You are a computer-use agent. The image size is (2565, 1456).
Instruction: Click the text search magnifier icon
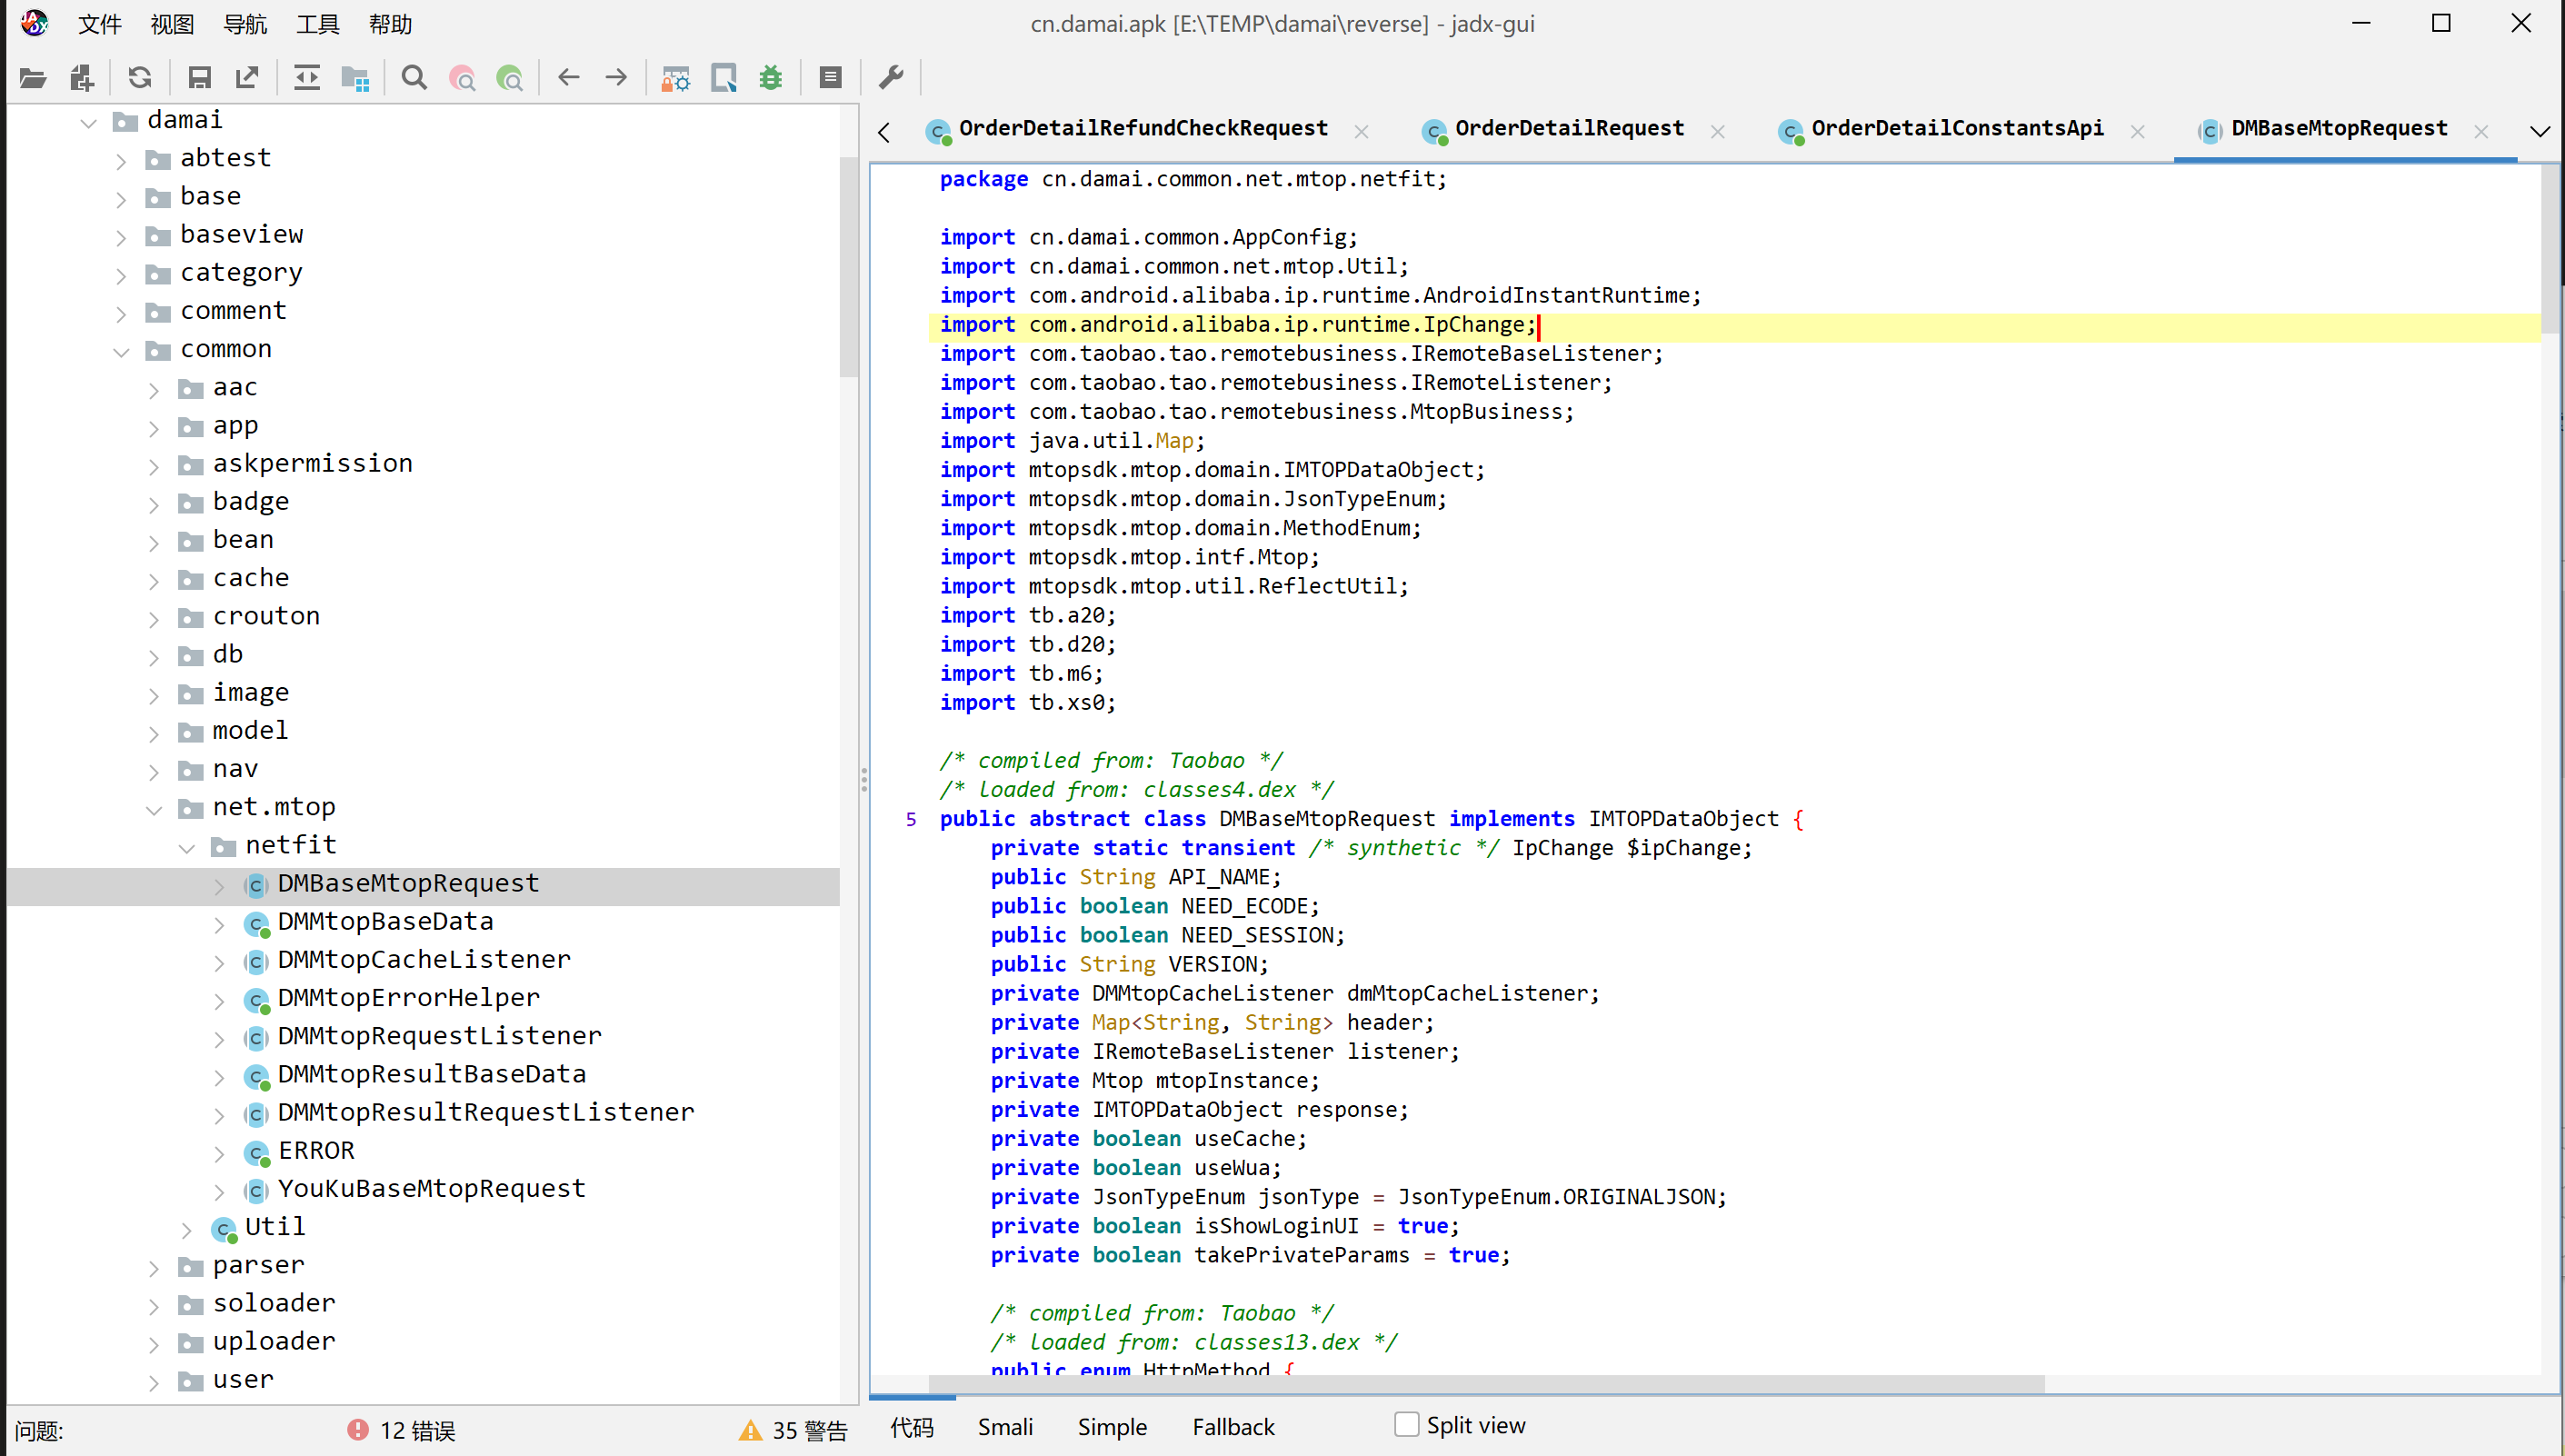click(414, 78)
